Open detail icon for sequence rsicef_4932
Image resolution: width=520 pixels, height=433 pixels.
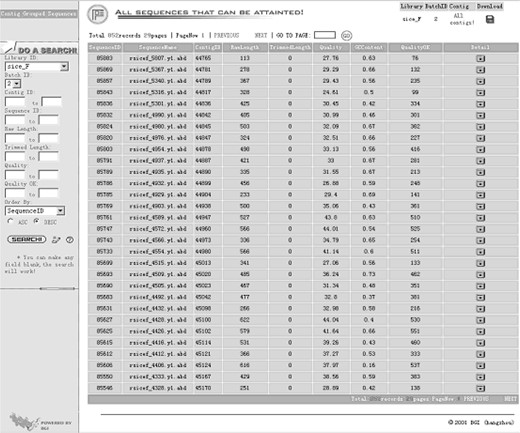(480, 184)
